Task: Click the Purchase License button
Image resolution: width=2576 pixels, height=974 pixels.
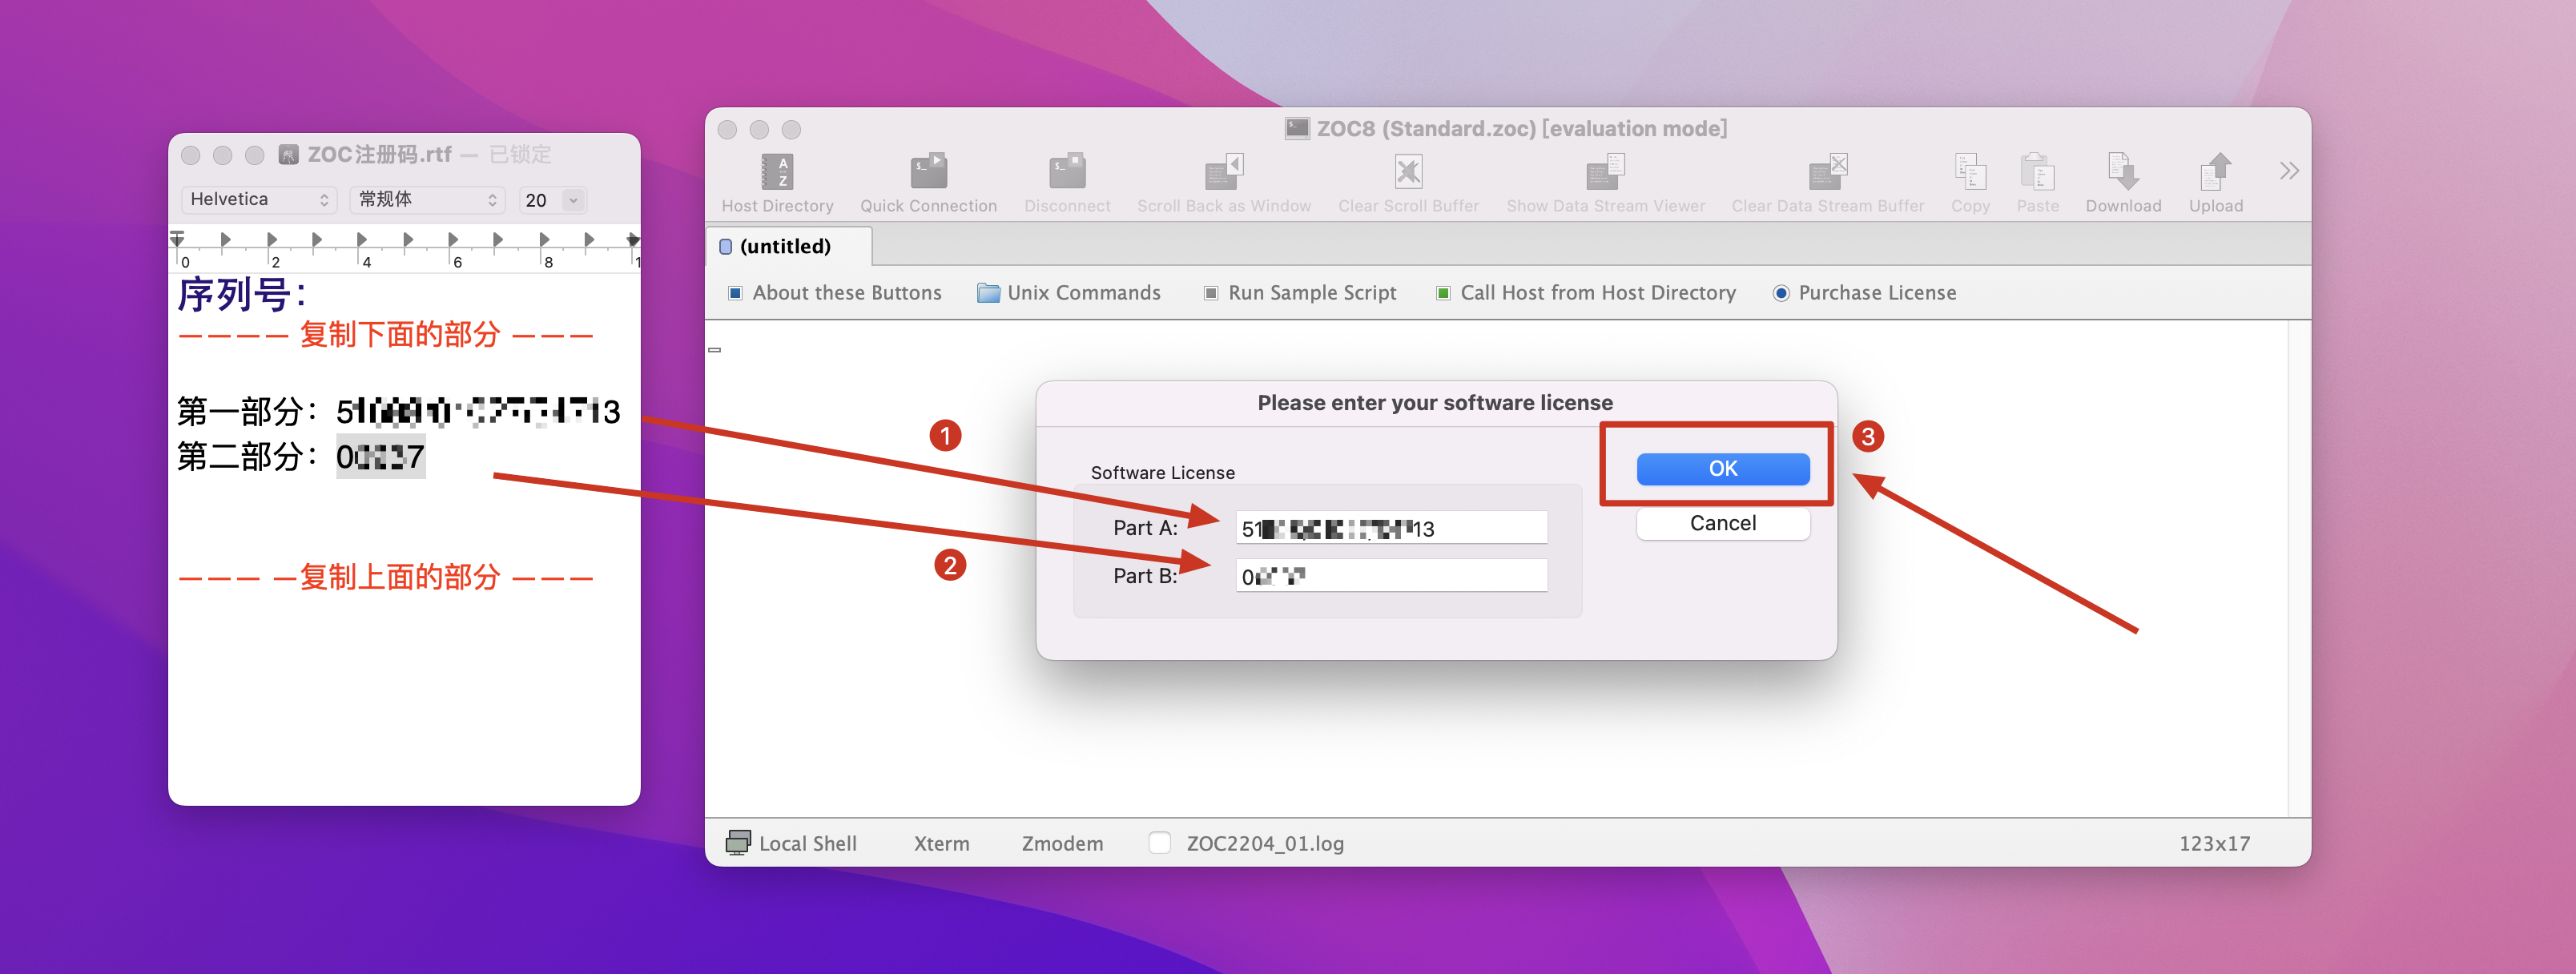Action: [x=1865, y=293]
